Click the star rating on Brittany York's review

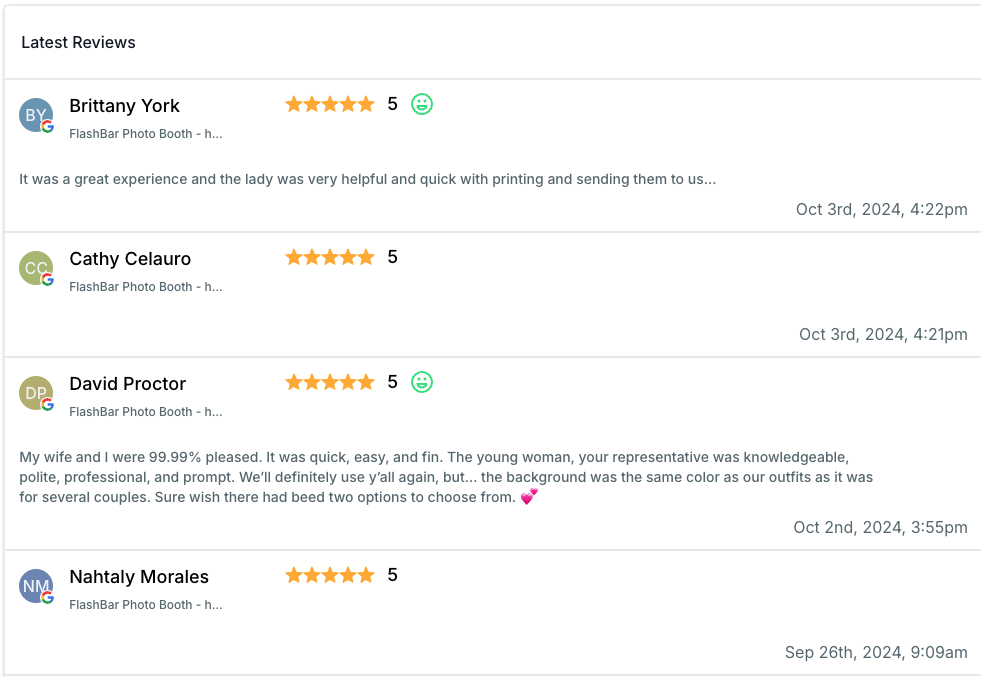click(330, 104)
